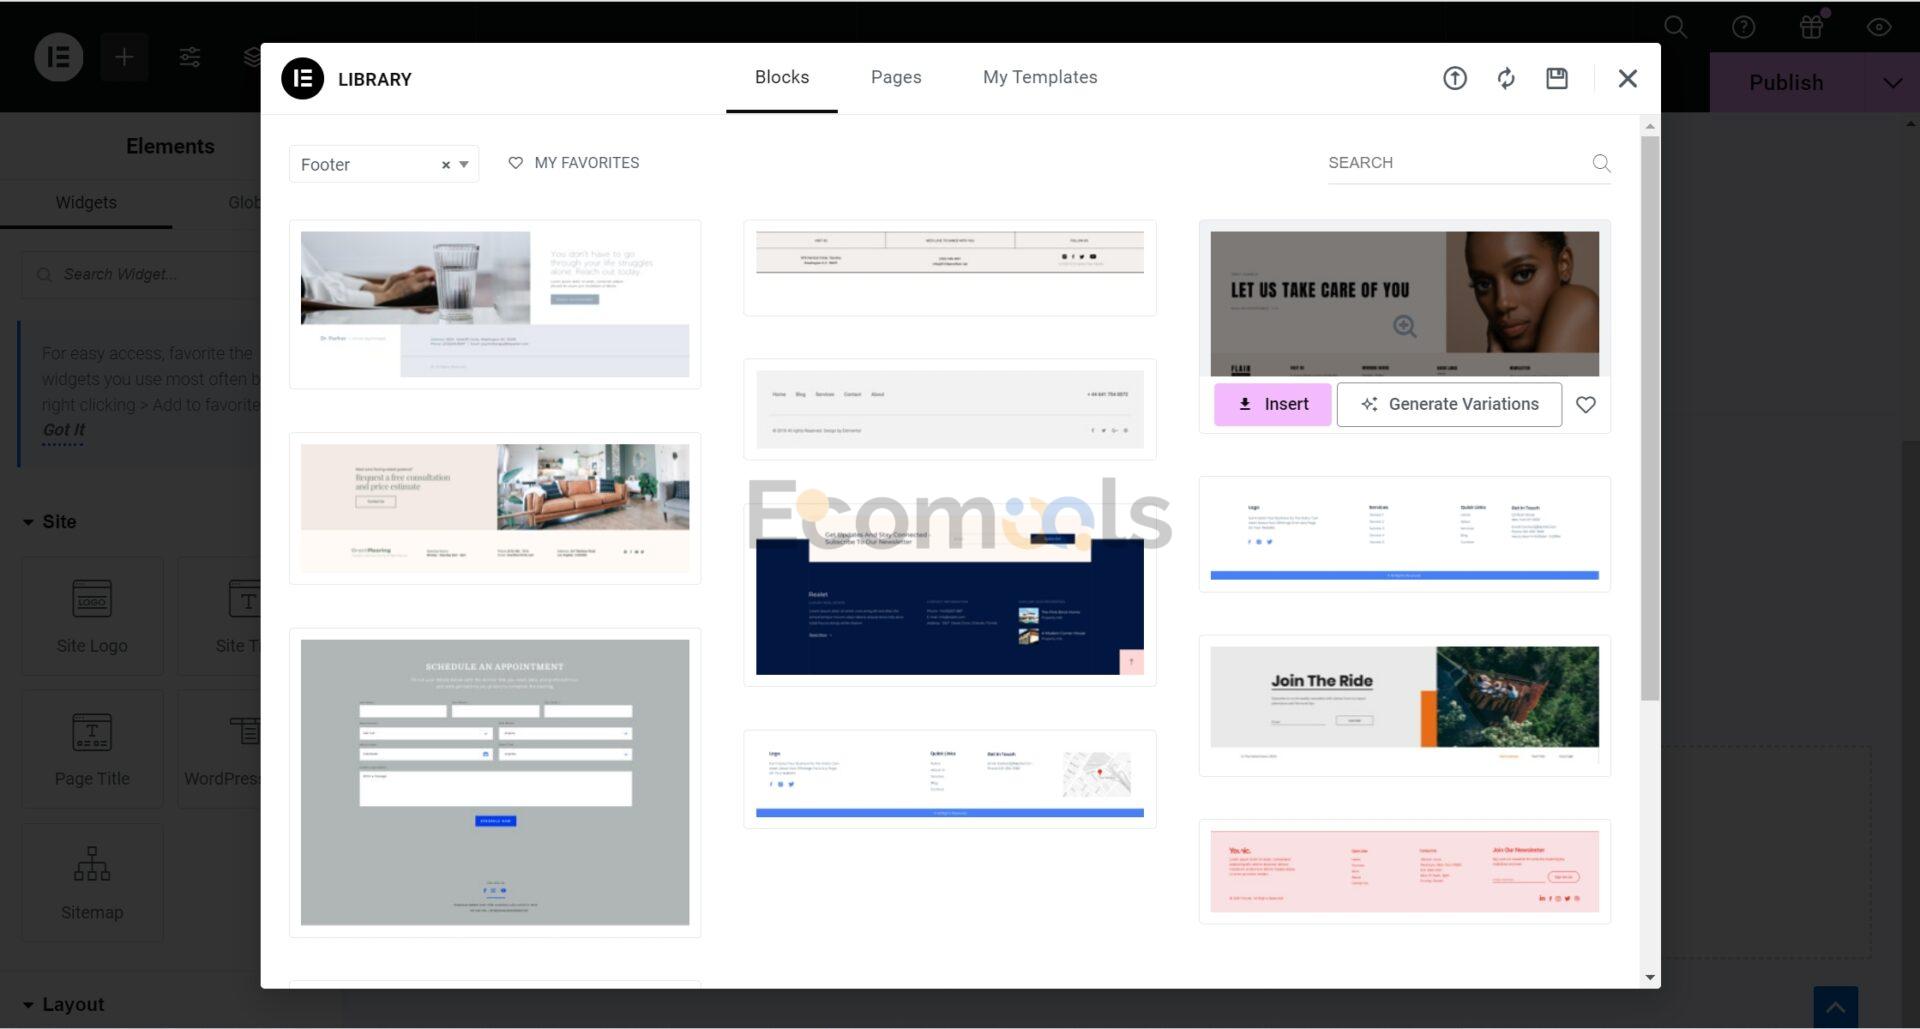Click the Library scroll down arrow

pos(1650,977)
